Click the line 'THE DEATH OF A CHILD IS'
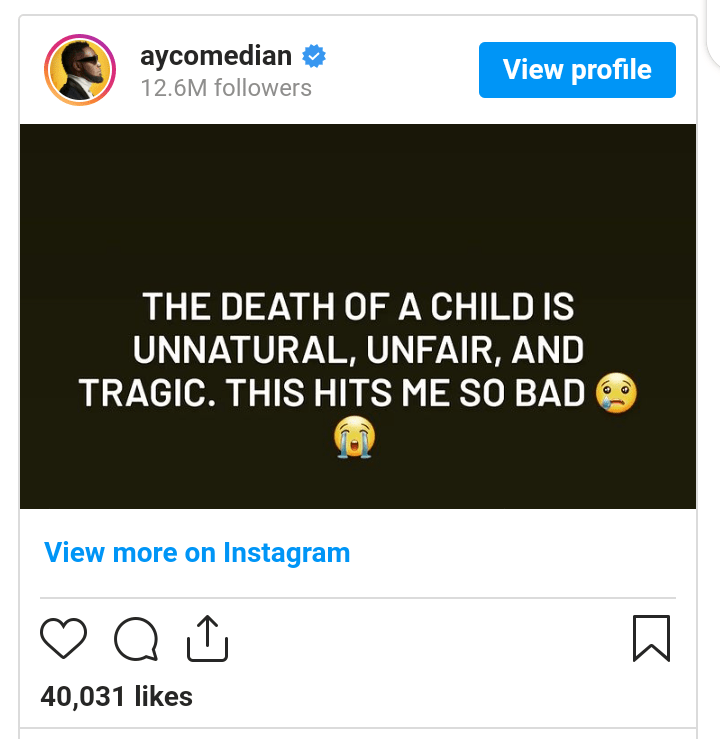 click(357, 307)
